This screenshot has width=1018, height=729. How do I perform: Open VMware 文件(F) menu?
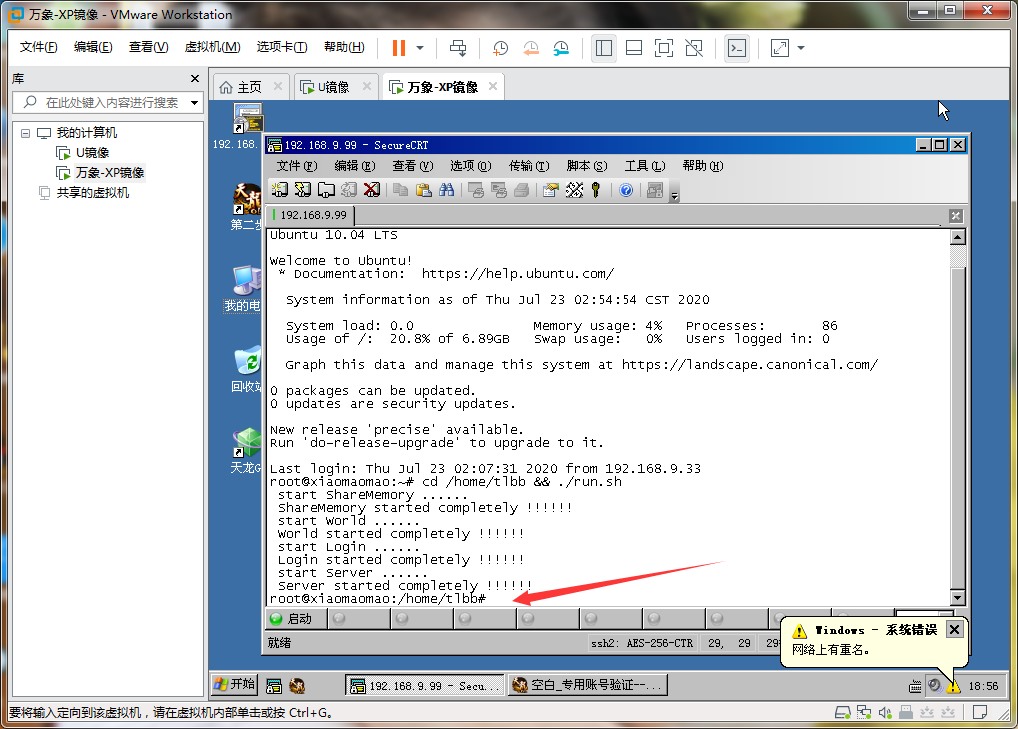[38, 47]
